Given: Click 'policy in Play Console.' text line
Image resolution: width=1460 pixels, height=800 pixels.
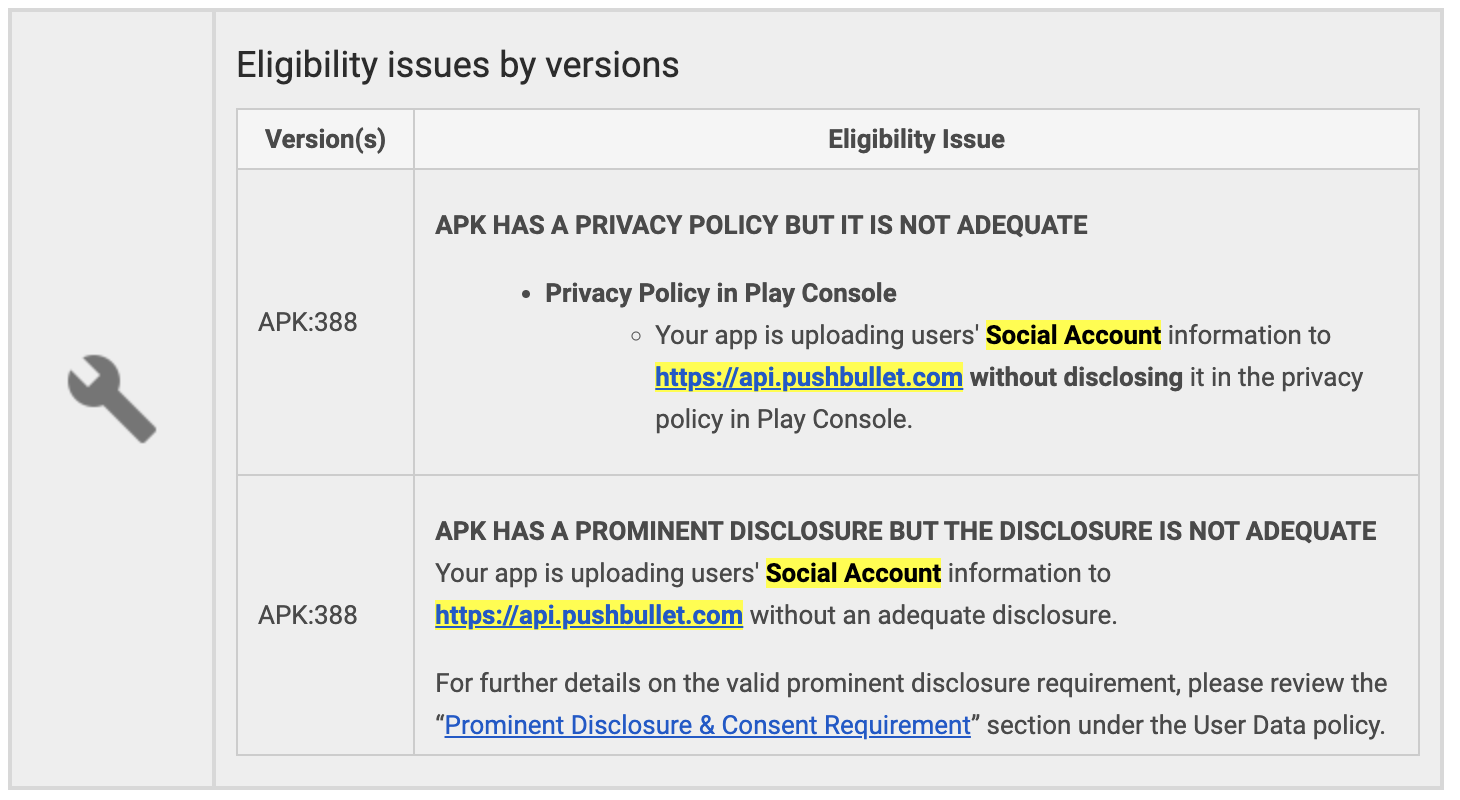Looking at the screenshot, I should click(x=784, y=419).
